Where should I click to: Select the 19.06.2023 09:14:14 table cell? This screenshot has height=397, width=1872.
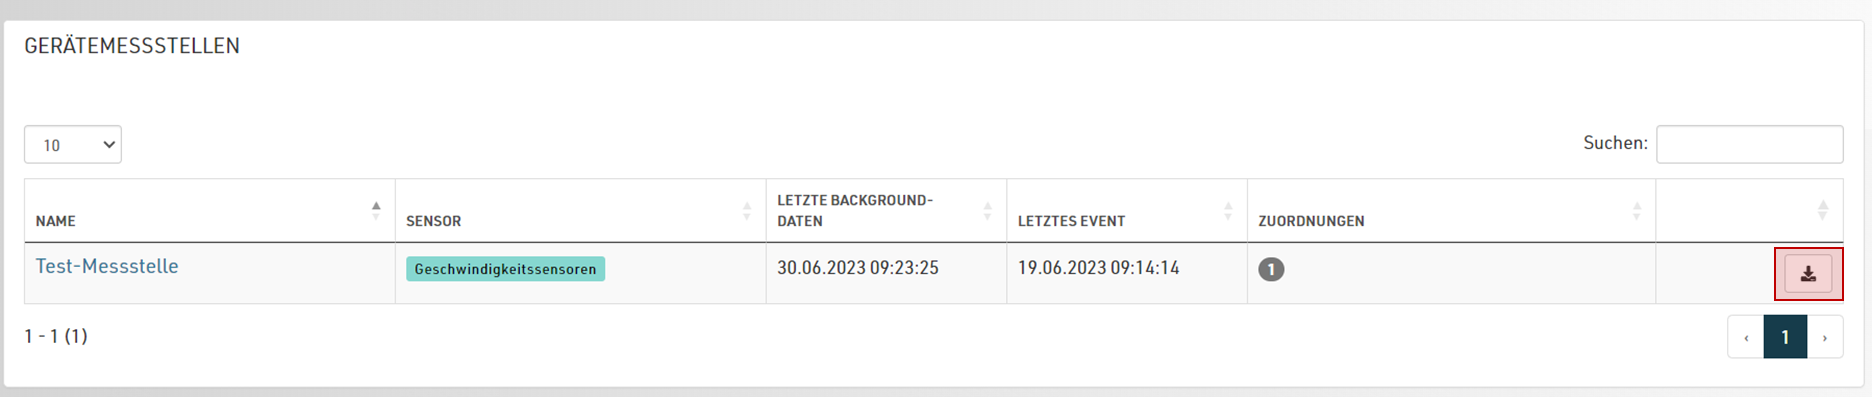point(1127,273)
